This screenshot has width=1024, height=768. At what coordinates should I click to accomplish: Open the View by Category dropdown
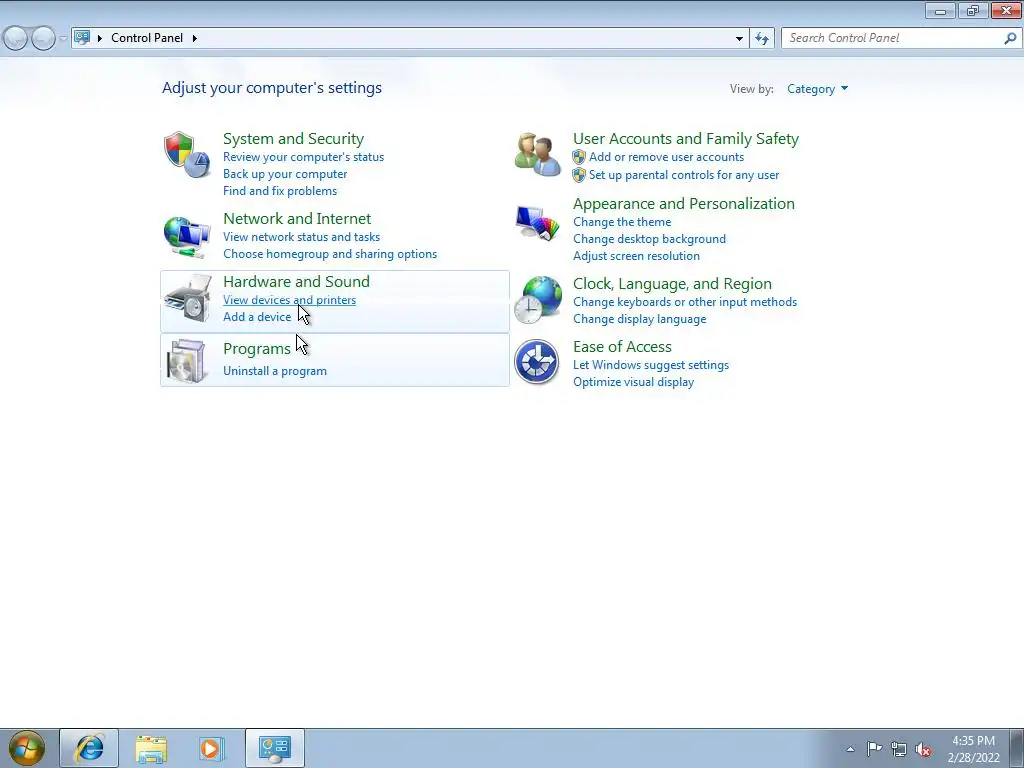coord(818,89)
